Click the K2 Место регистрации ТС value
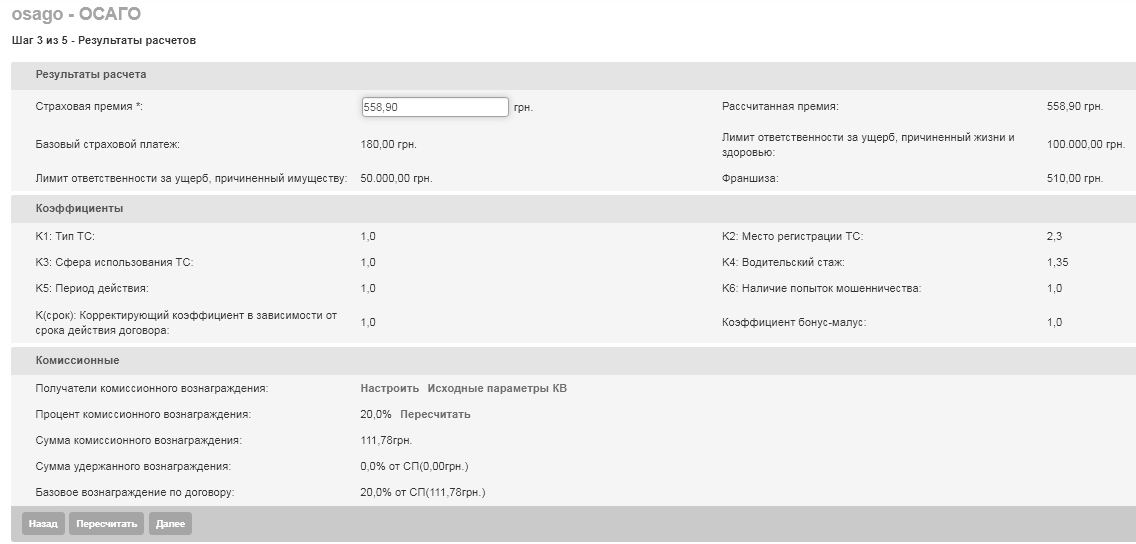 tap(1054, 236)
